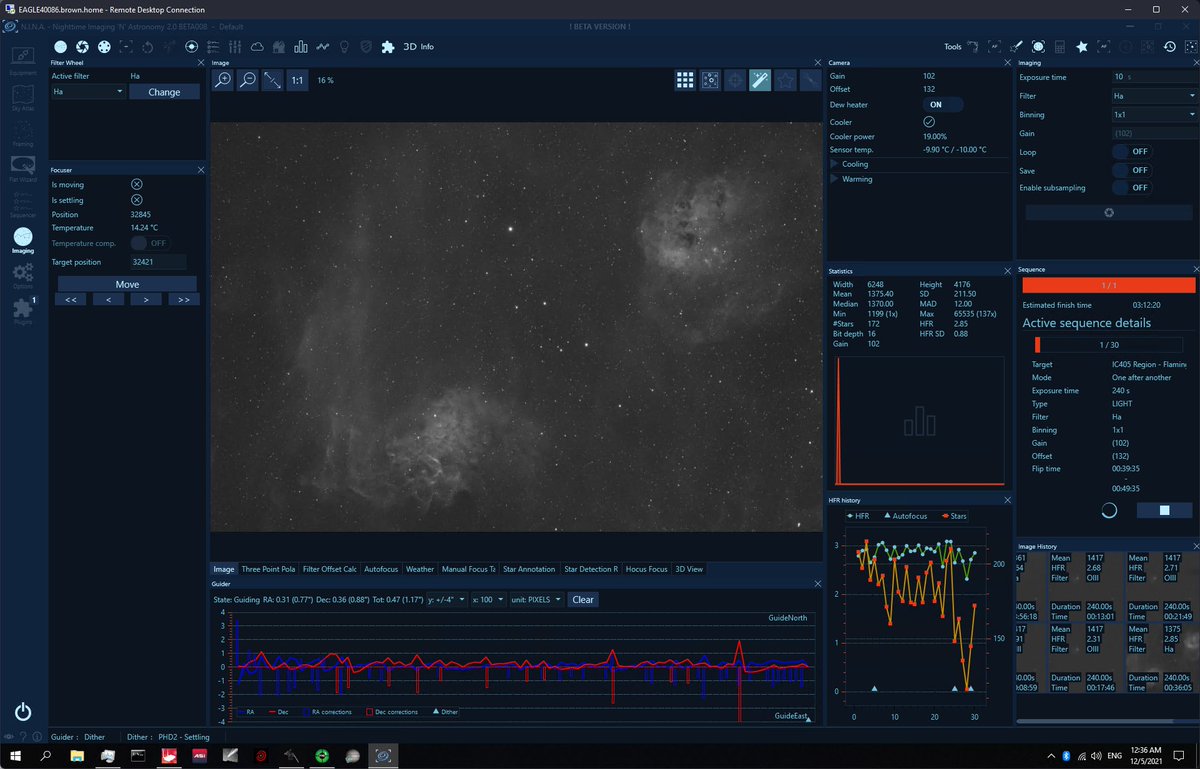Click the focuser >> fast-outward button
Viewport: 1200px width, 769px height.
pos(183,299)
